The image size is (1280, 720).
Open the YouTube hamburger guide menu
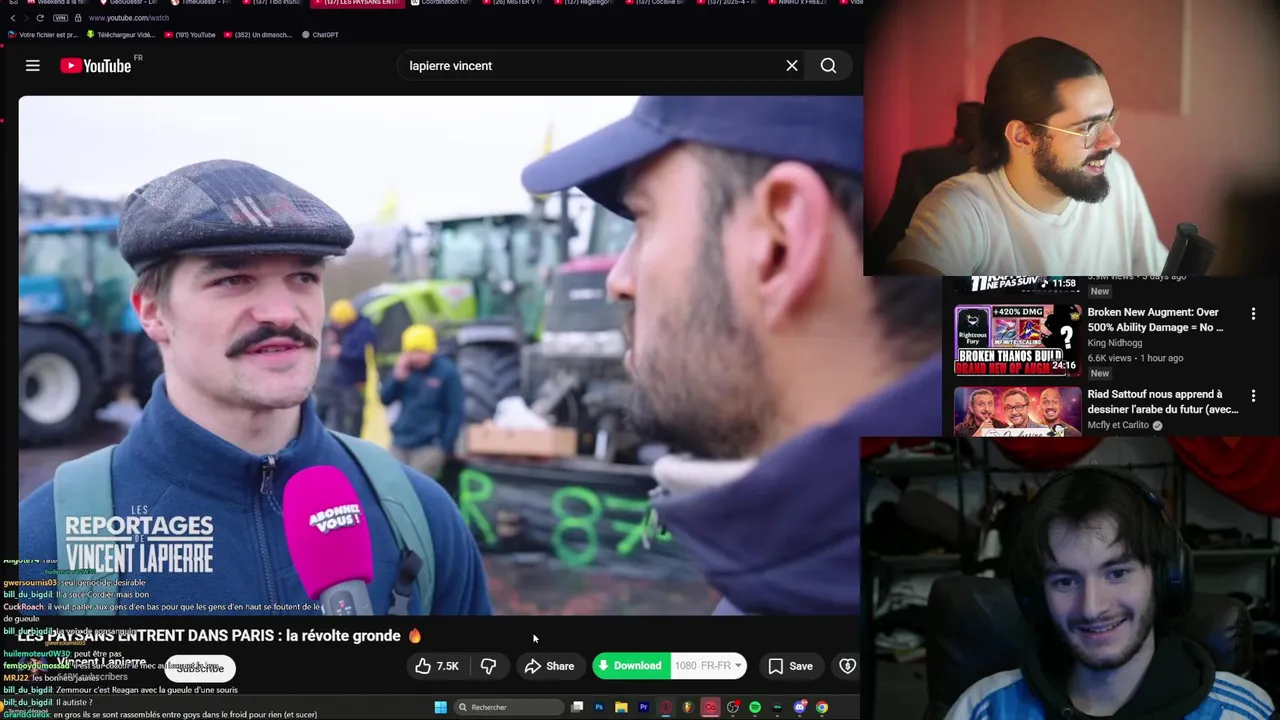point(33,66)
